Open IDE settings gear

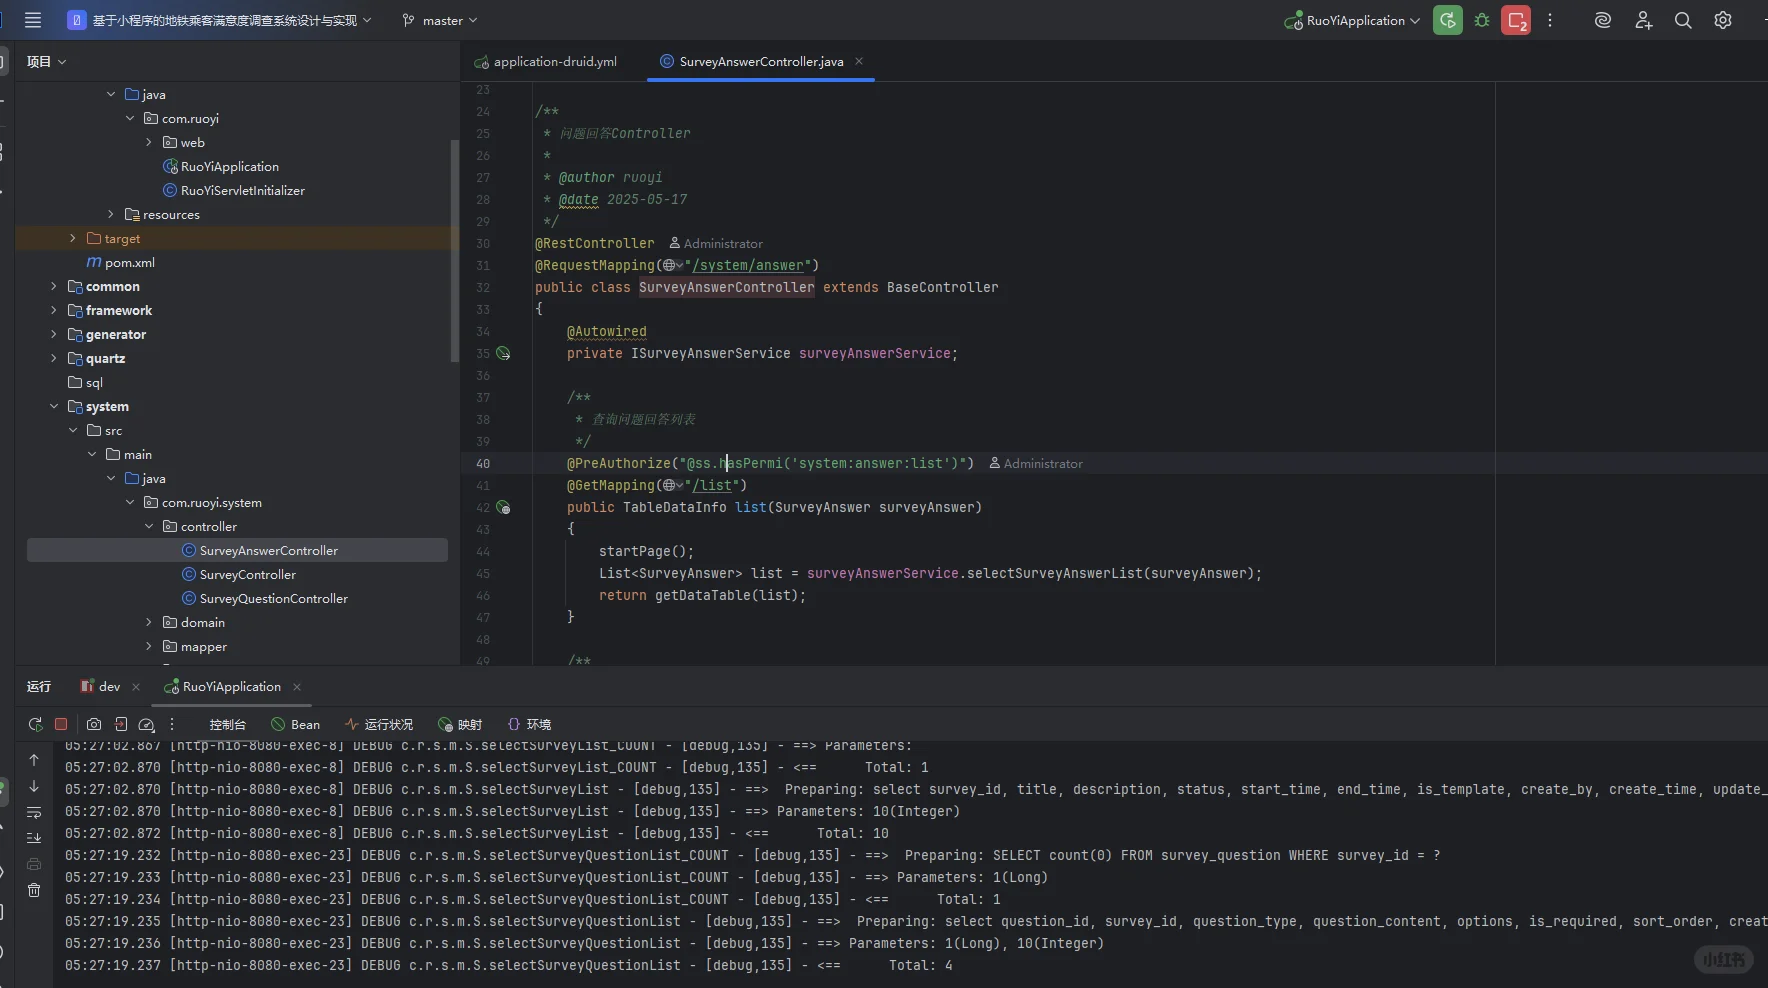[x=1723, y=20]
